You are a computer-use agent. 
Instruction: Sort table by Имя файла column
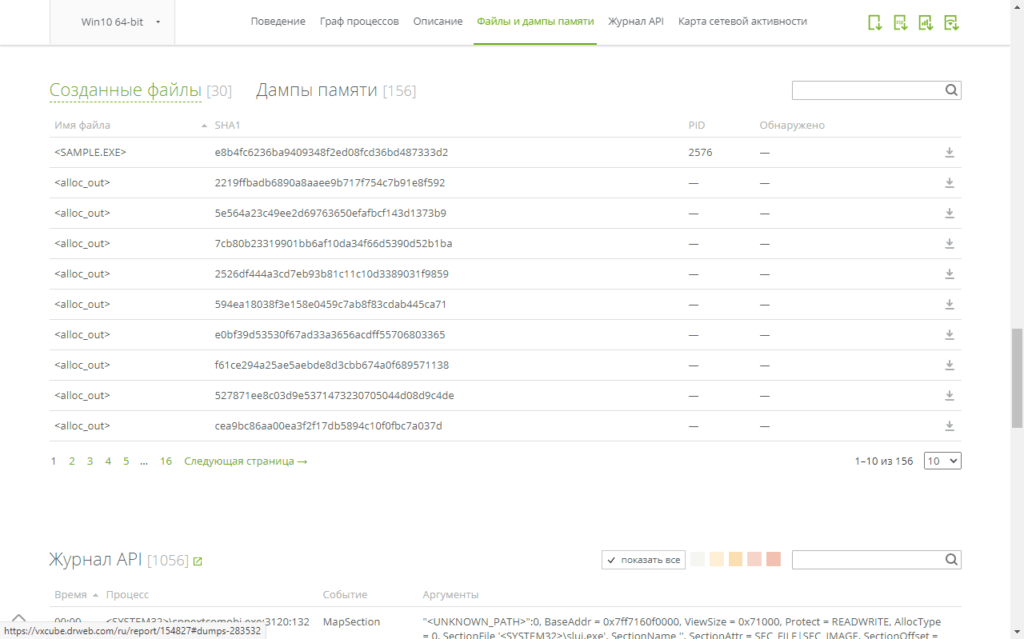[82, 125]
